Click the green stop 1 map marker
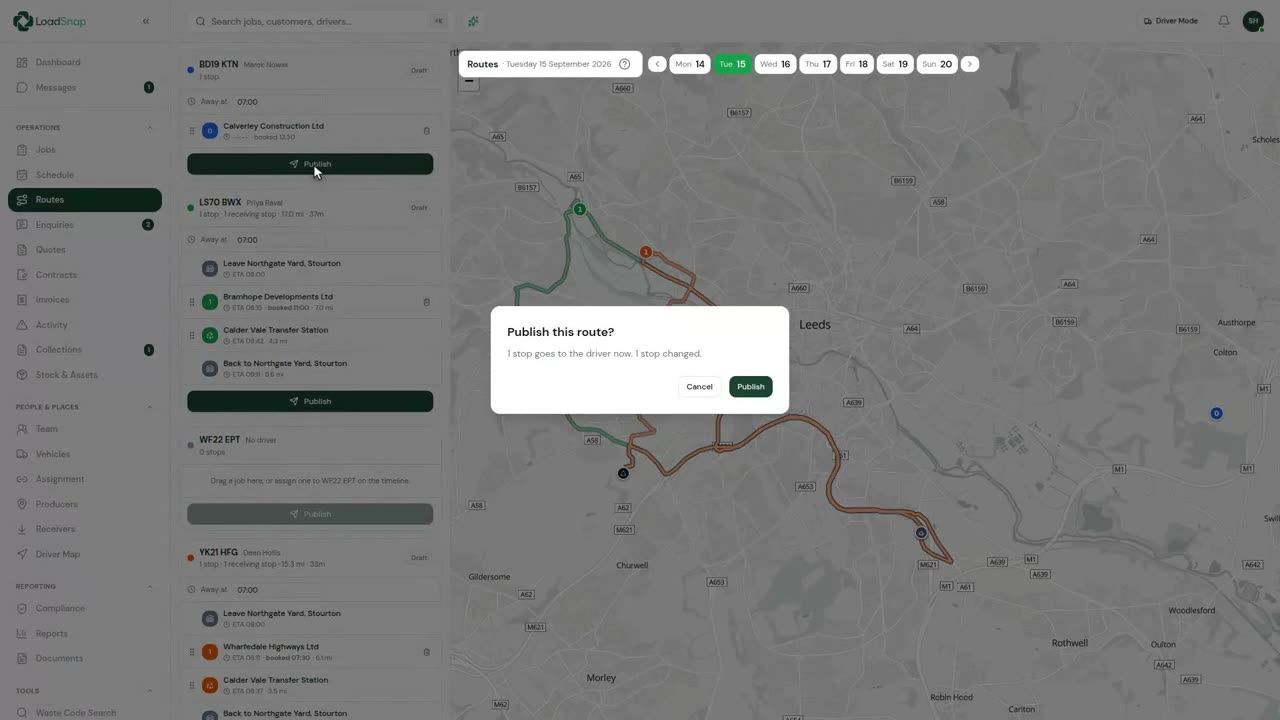Image resolution: width=1280 pixels, height=720 pixels. tap(579, 209)
